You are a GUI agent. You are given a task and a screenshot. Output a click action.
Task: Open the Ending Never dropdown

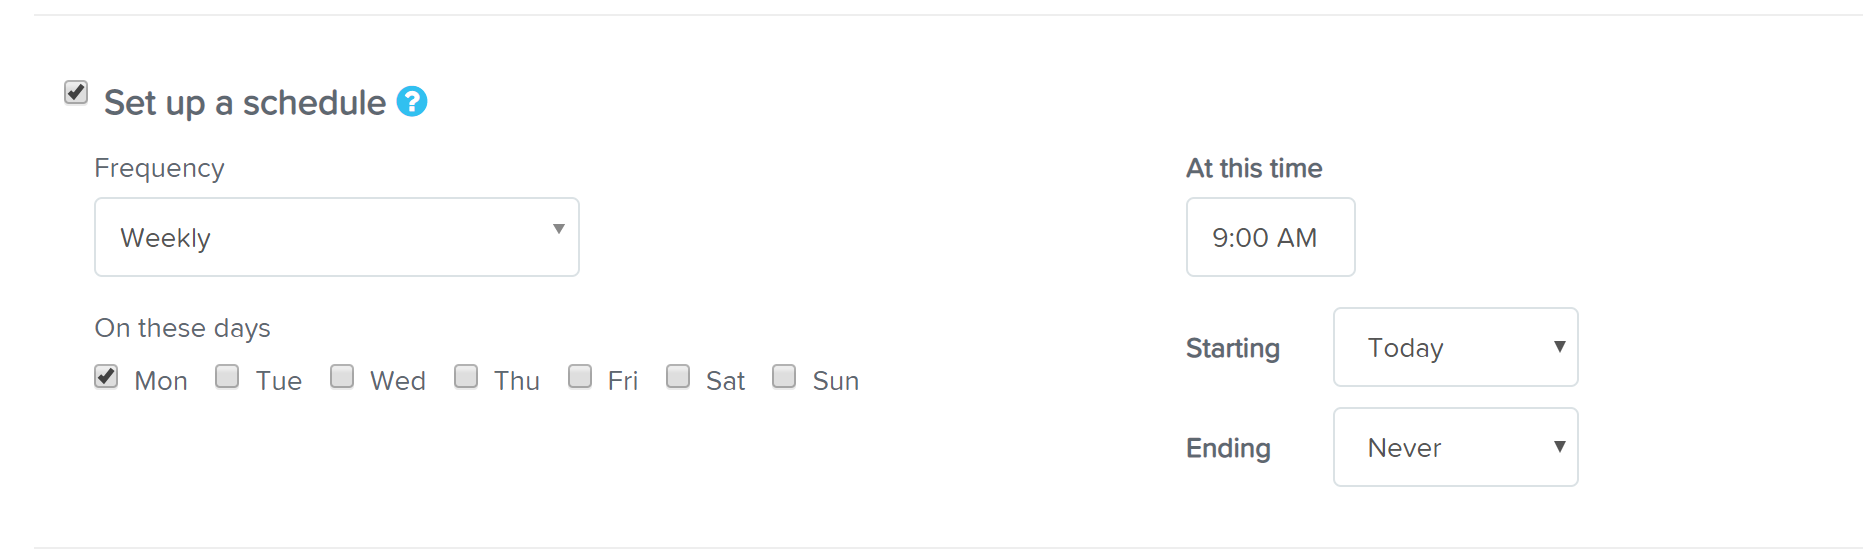click(x=1456, y=447)
